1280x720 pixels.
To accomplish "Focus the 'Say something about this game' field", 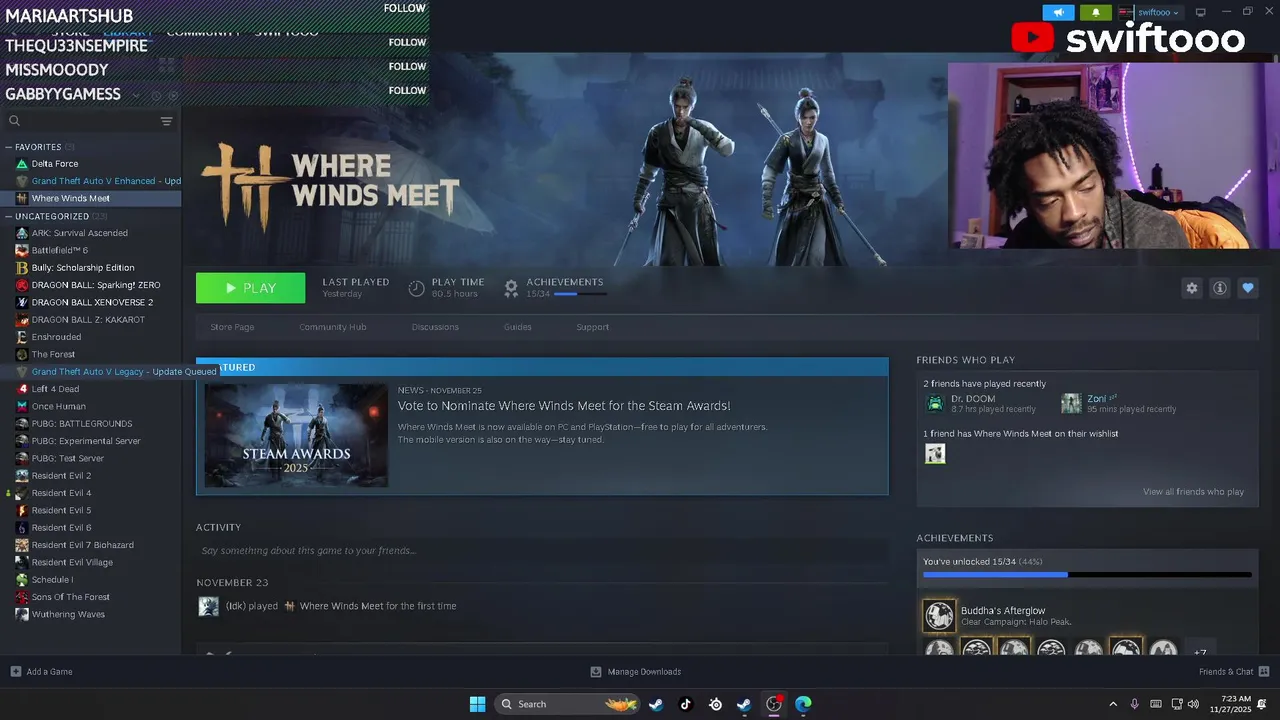I will pyautogui.click(x=542, y=551).
